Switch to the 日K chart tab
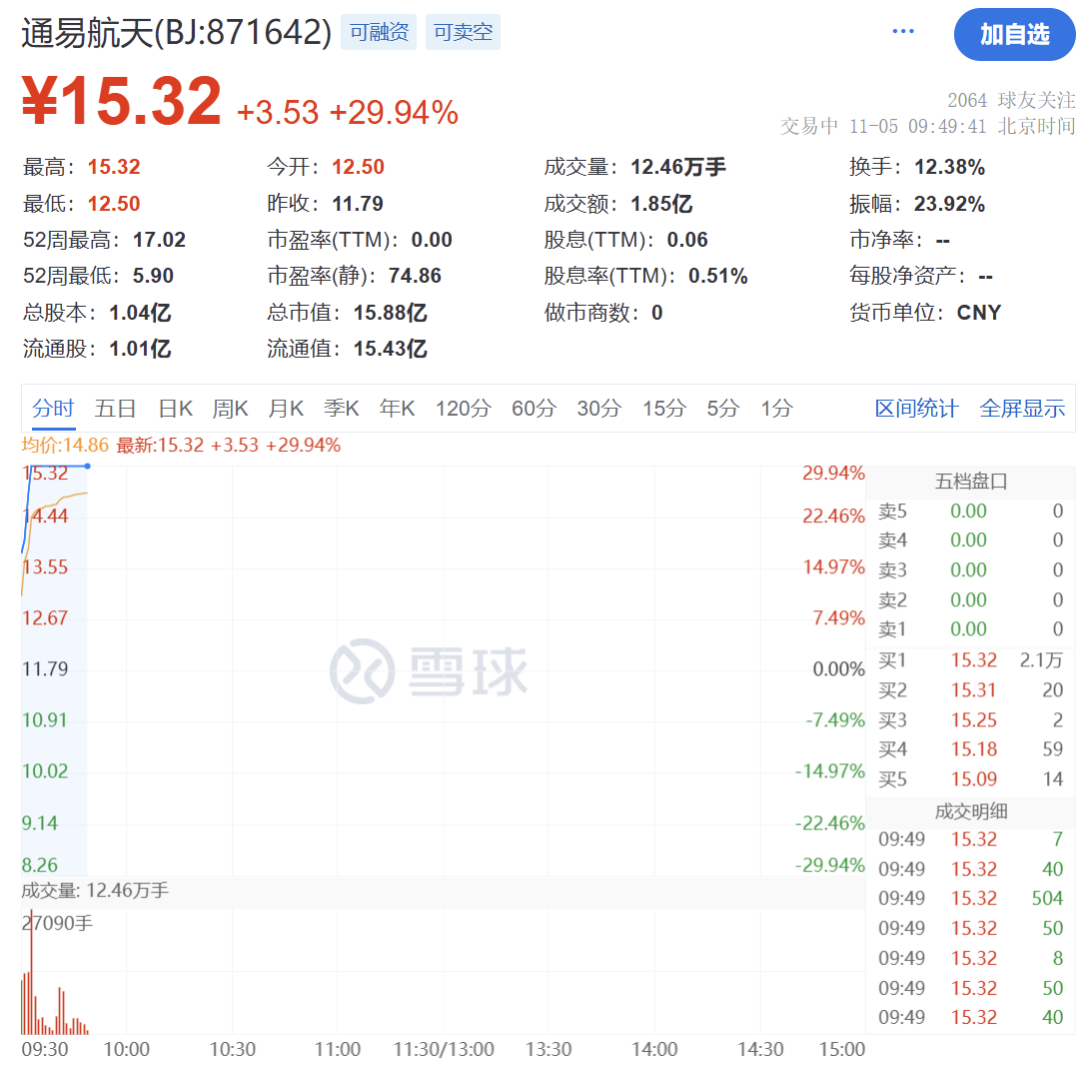The width and height of the screenshot is (1080, 1065). tap(175, 409)
